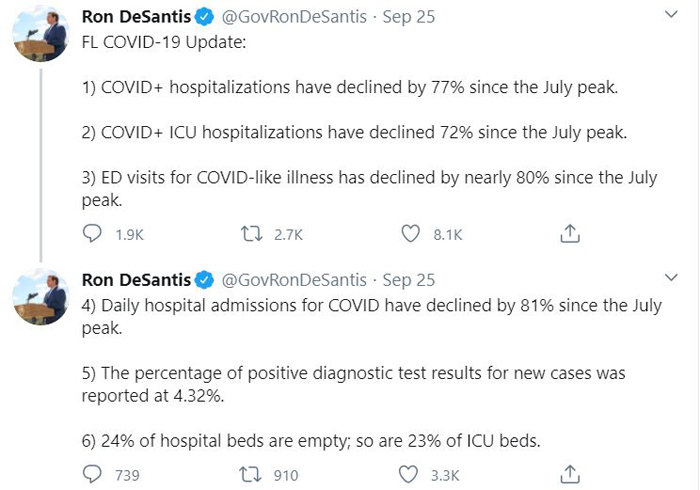This screenshot has height=490, width=700.
Task: Click the profile avatar on the first tweet
Action: 40,33
